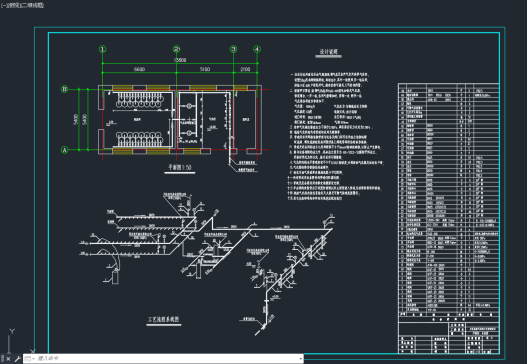Open the recent commands dropdown
This screenshot has height=364, width=527.
(30, 359)
